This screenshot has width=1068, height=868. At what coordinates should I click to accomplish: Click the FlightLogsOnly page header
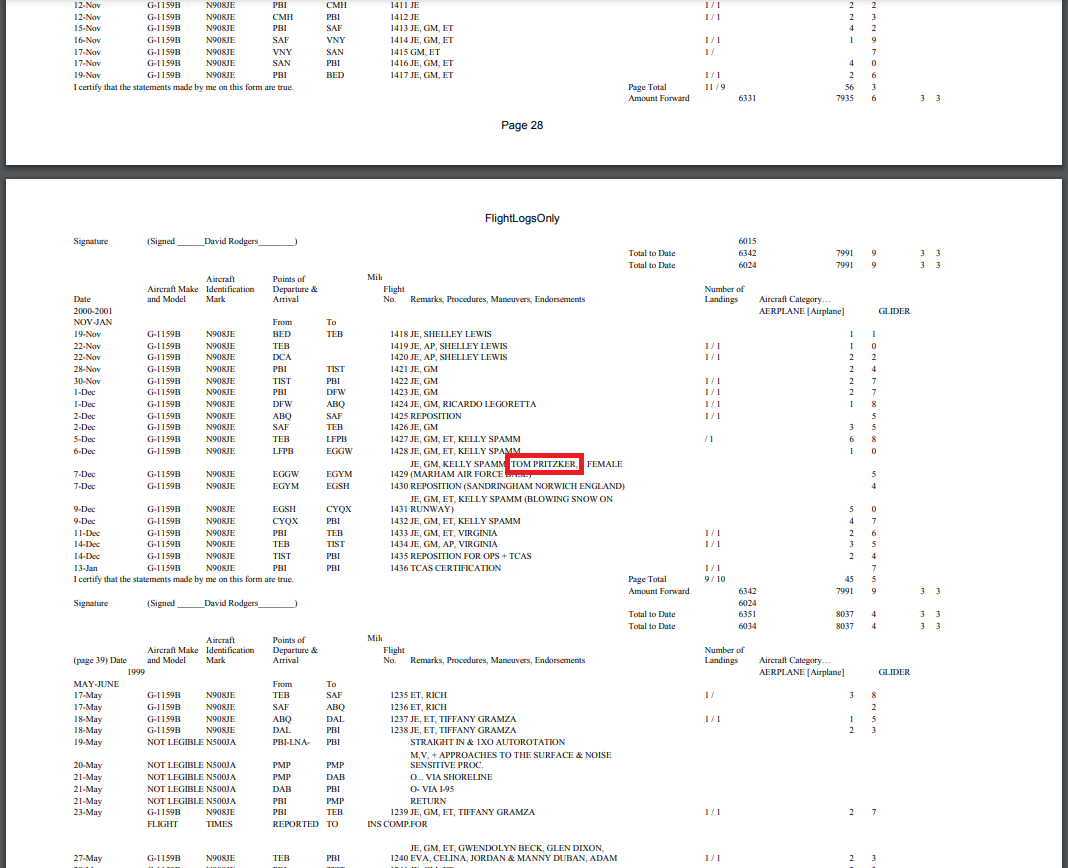[x=521, y=218]
